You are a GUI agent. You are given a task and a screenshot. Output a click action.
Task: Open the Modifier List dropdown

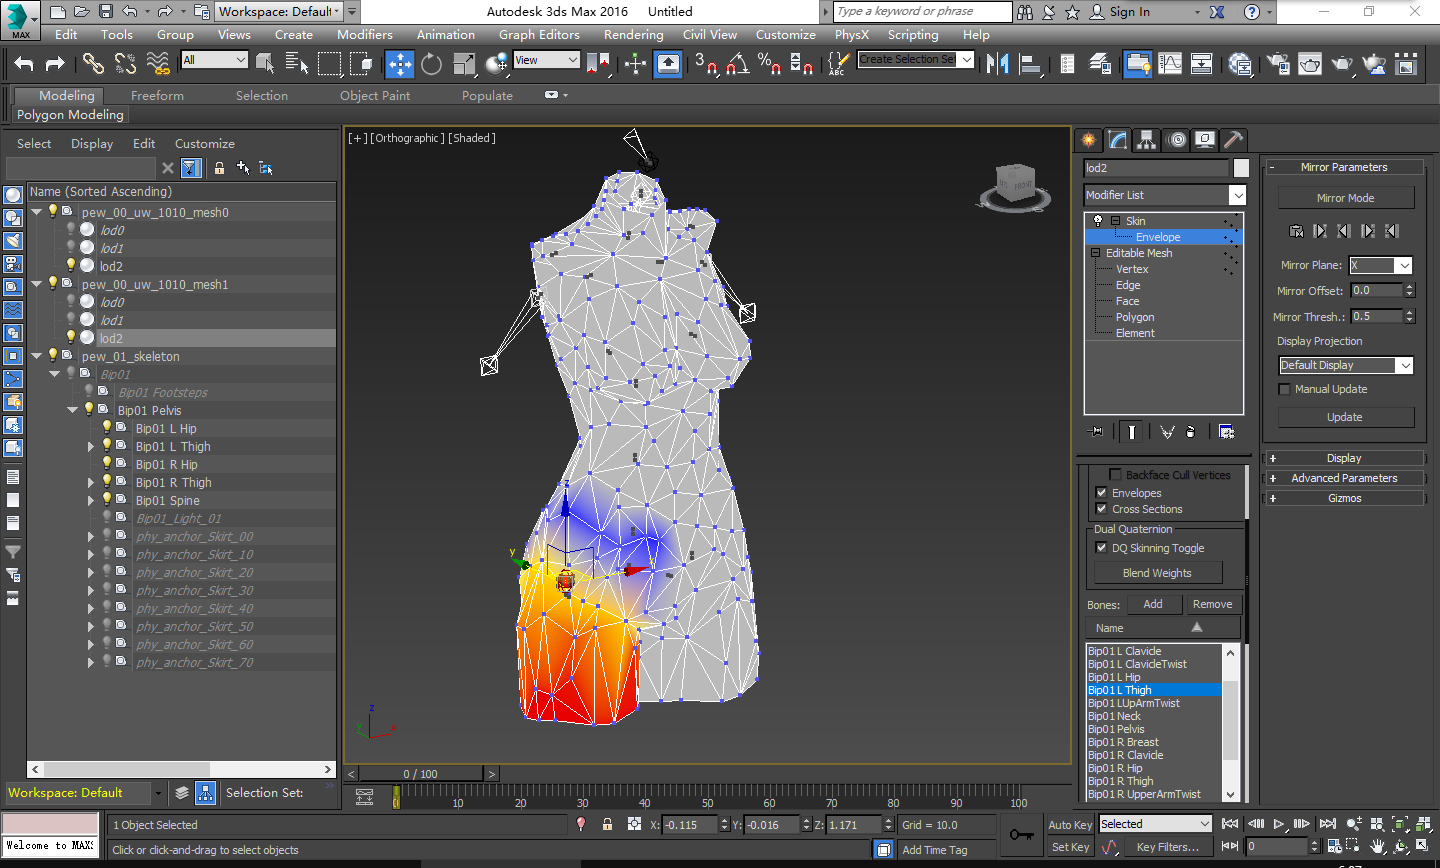coord(1237,195)
